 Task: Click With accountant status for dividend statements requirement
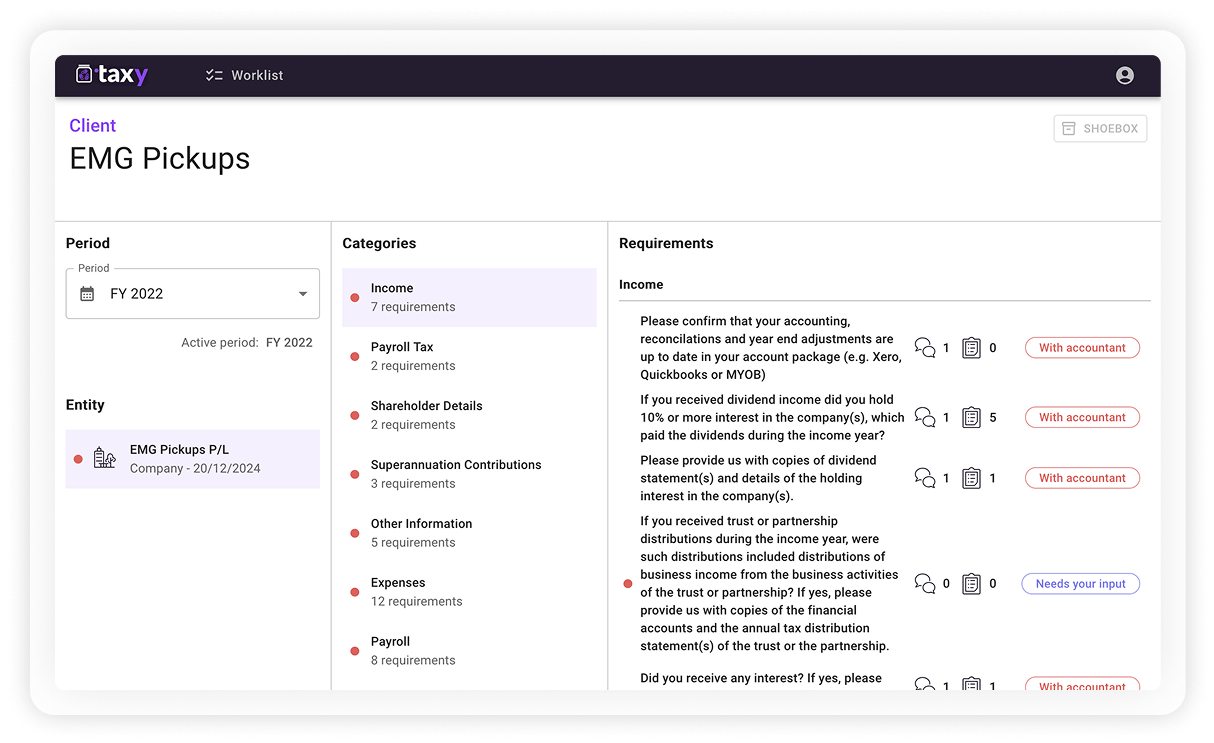1082,478
